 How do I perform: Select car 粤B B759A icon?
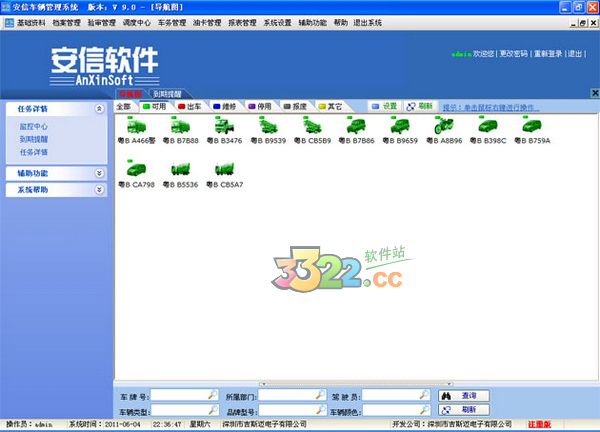point(532,126)
